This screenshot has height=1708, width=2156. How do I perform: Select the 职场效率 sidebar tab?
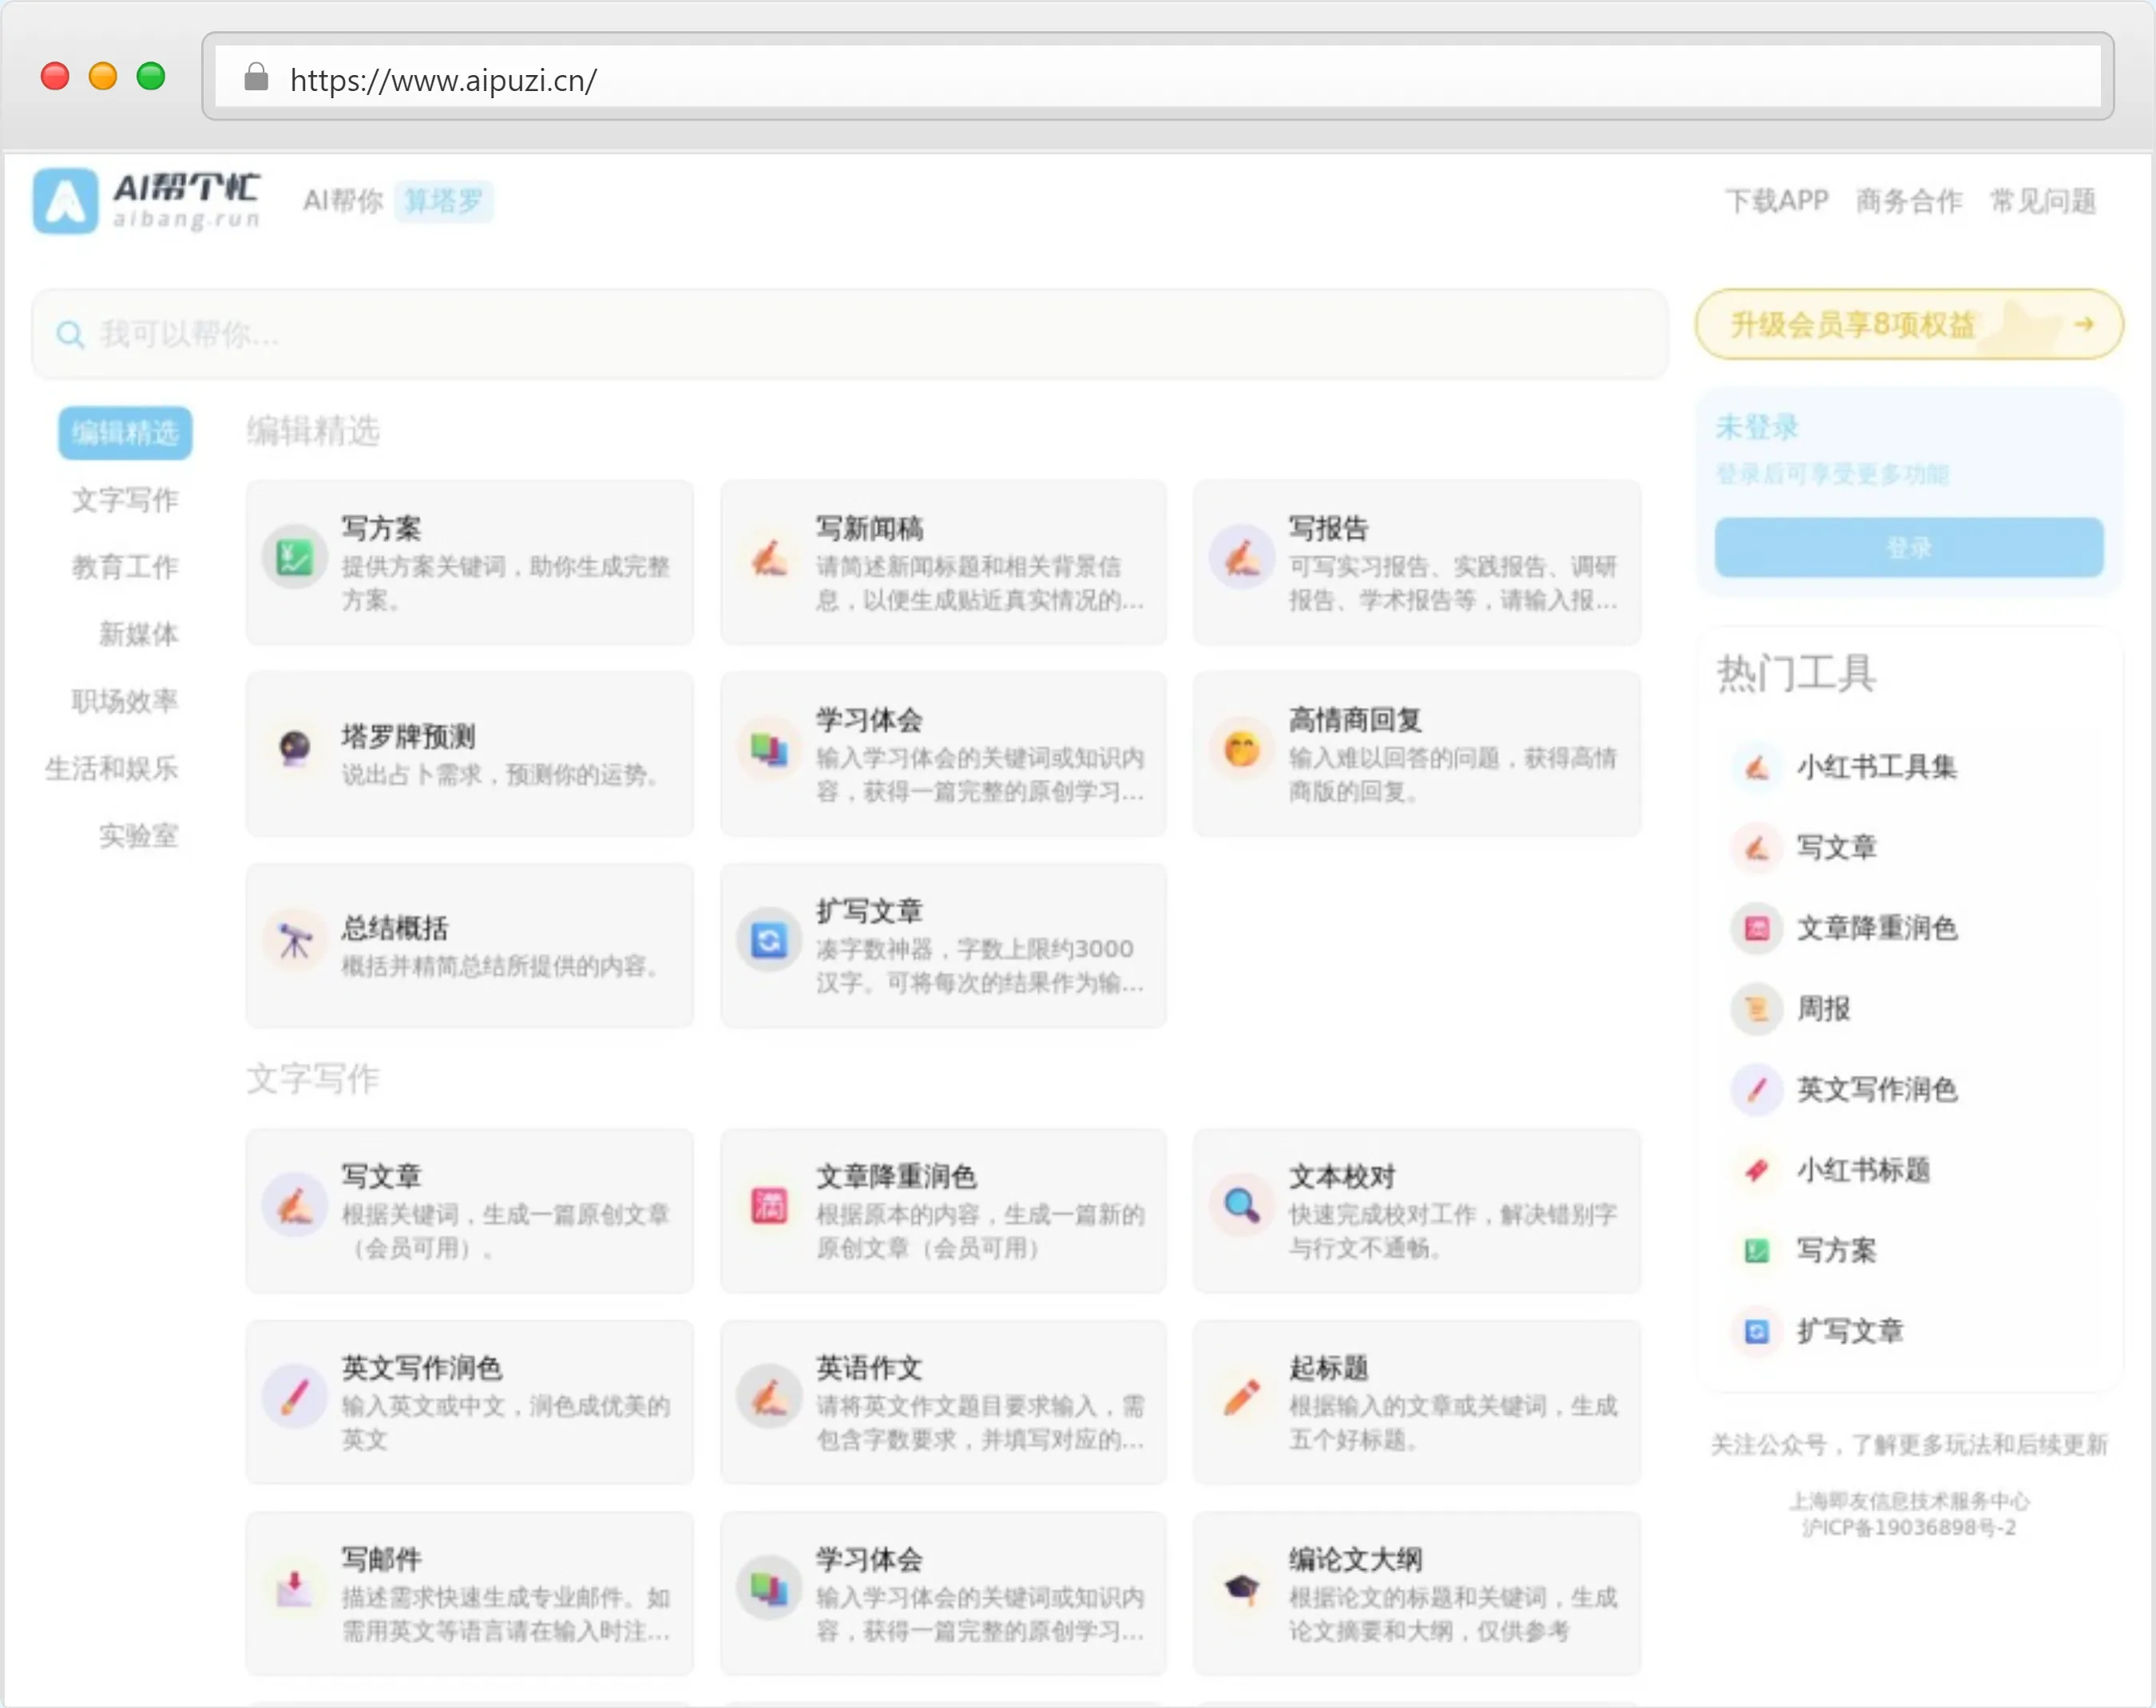tap(125, 701)
